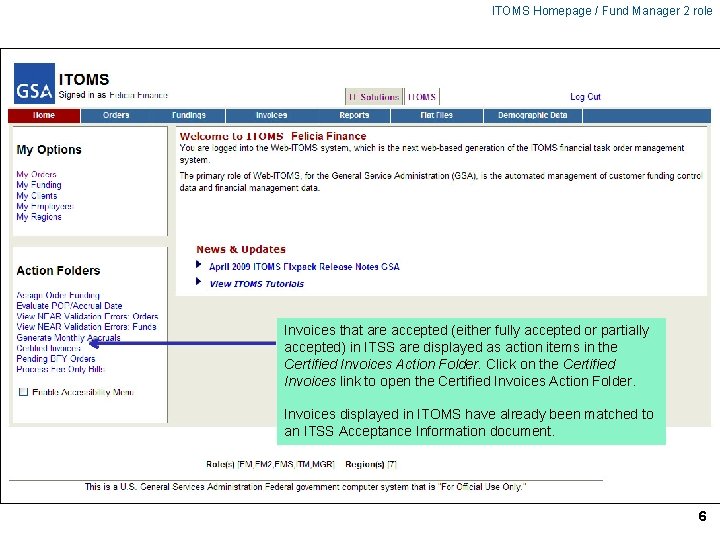Open April 2009 ITOMS Fixpack Release Notes
The image size is (720, 540).
[304, 267]
